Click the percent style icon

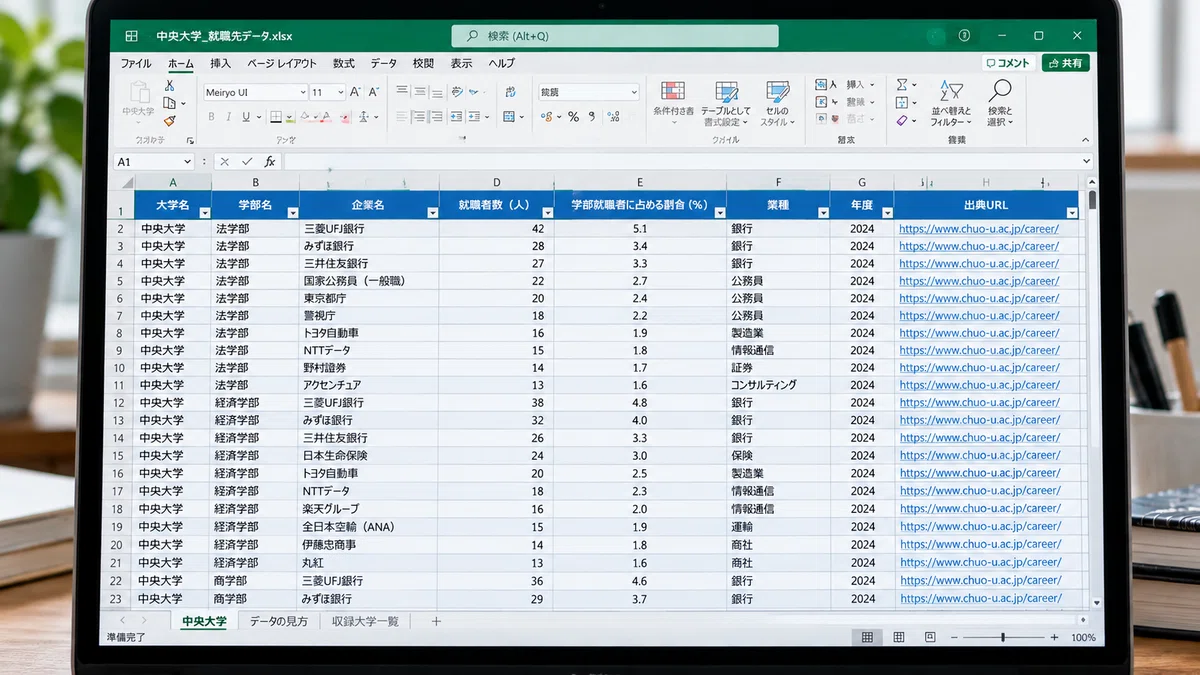pos(573,117)
